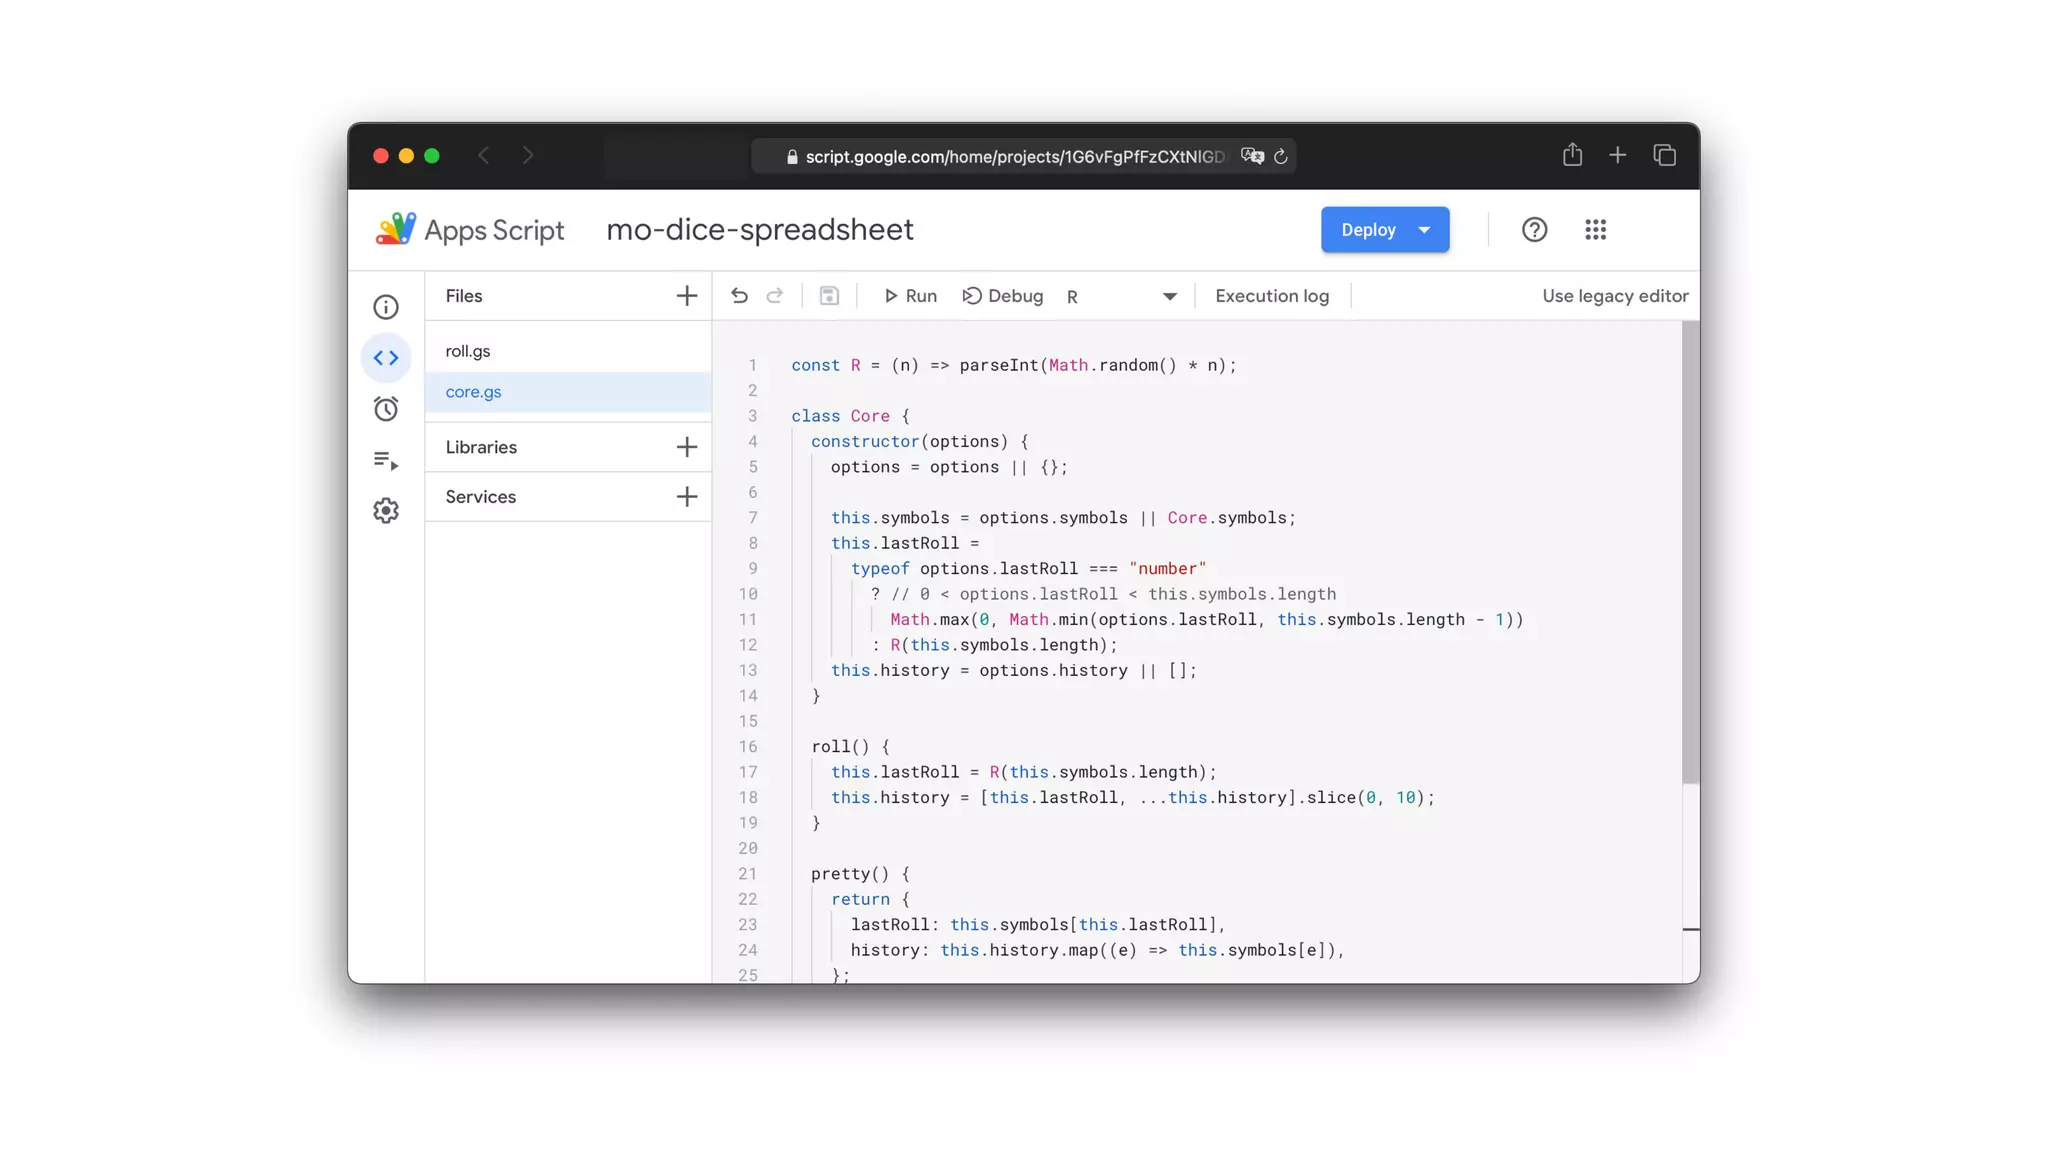Expand the Deploy button dropdown

pyautogui.click(x=1424, y=230)
